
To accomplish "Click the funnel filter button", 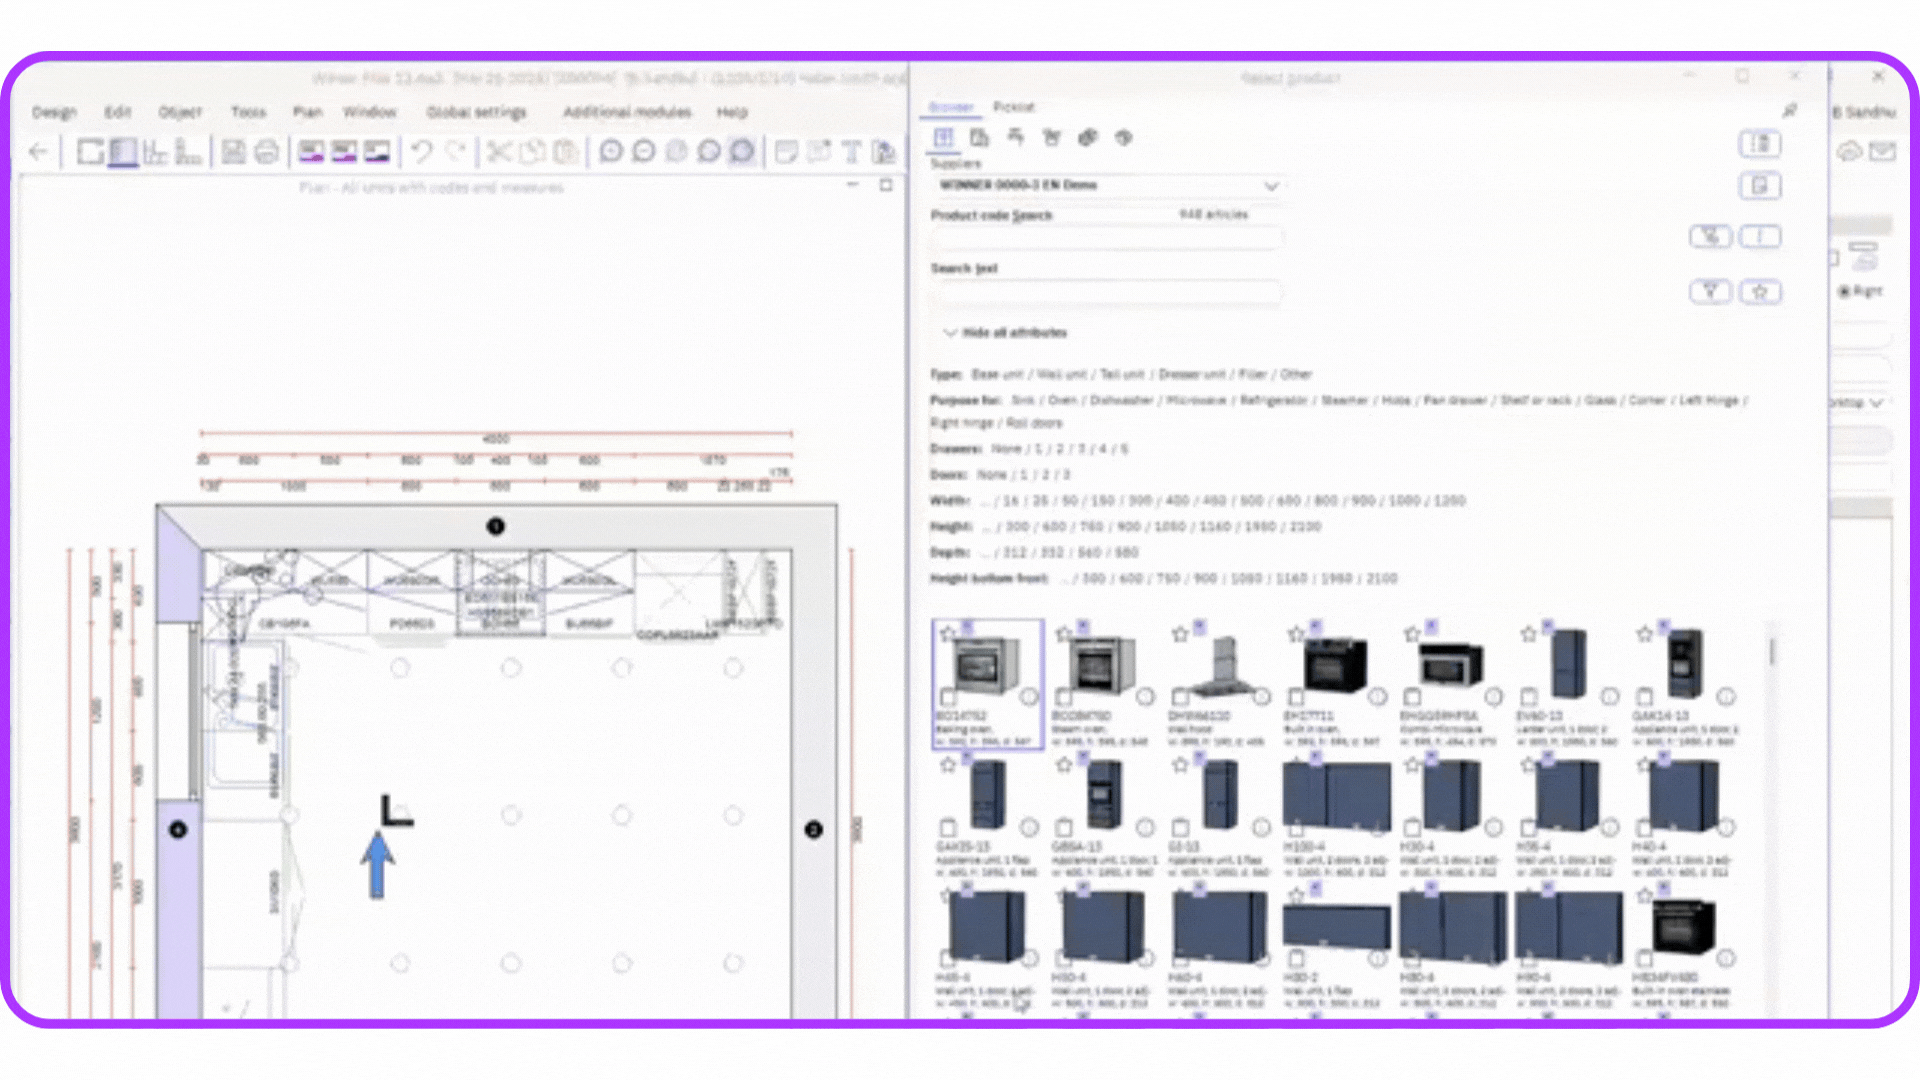I will [x=1710, y=292].
